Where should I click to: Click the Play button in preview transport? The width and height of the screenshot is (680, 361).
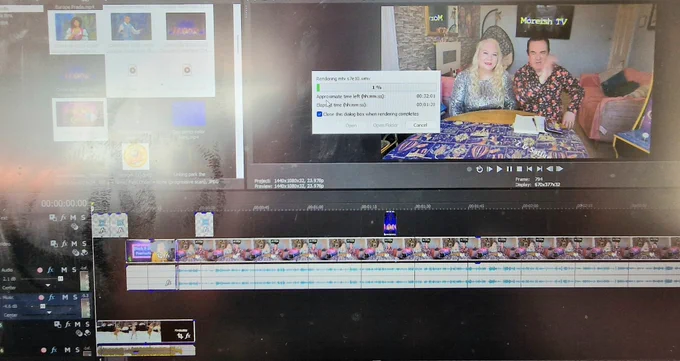(x=499, y=169)
